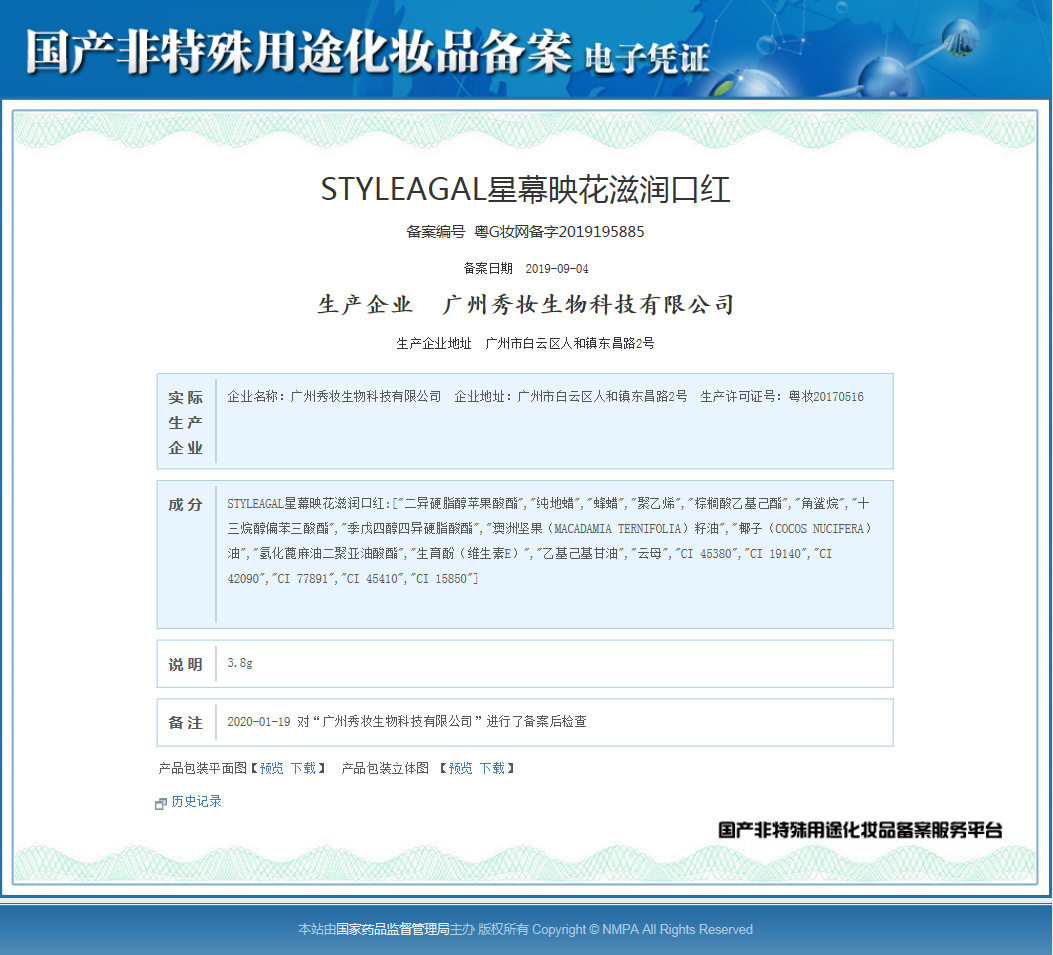Image resolution: width=1053 pixels, height=955 pixels.
Task: Preview the 产品包装平面图 image
Action: 271,768
